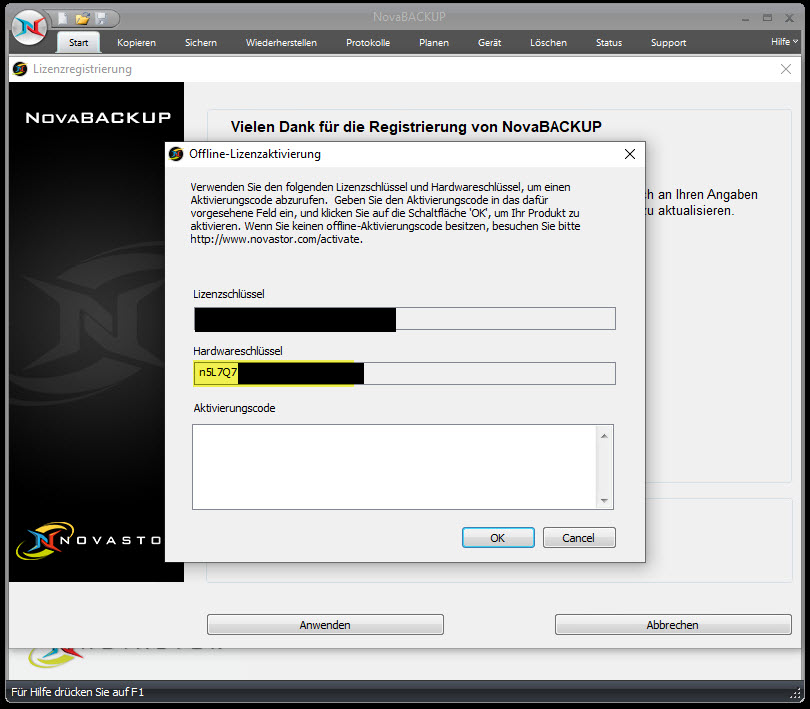Open the Wiederherstellen tab

281,42
